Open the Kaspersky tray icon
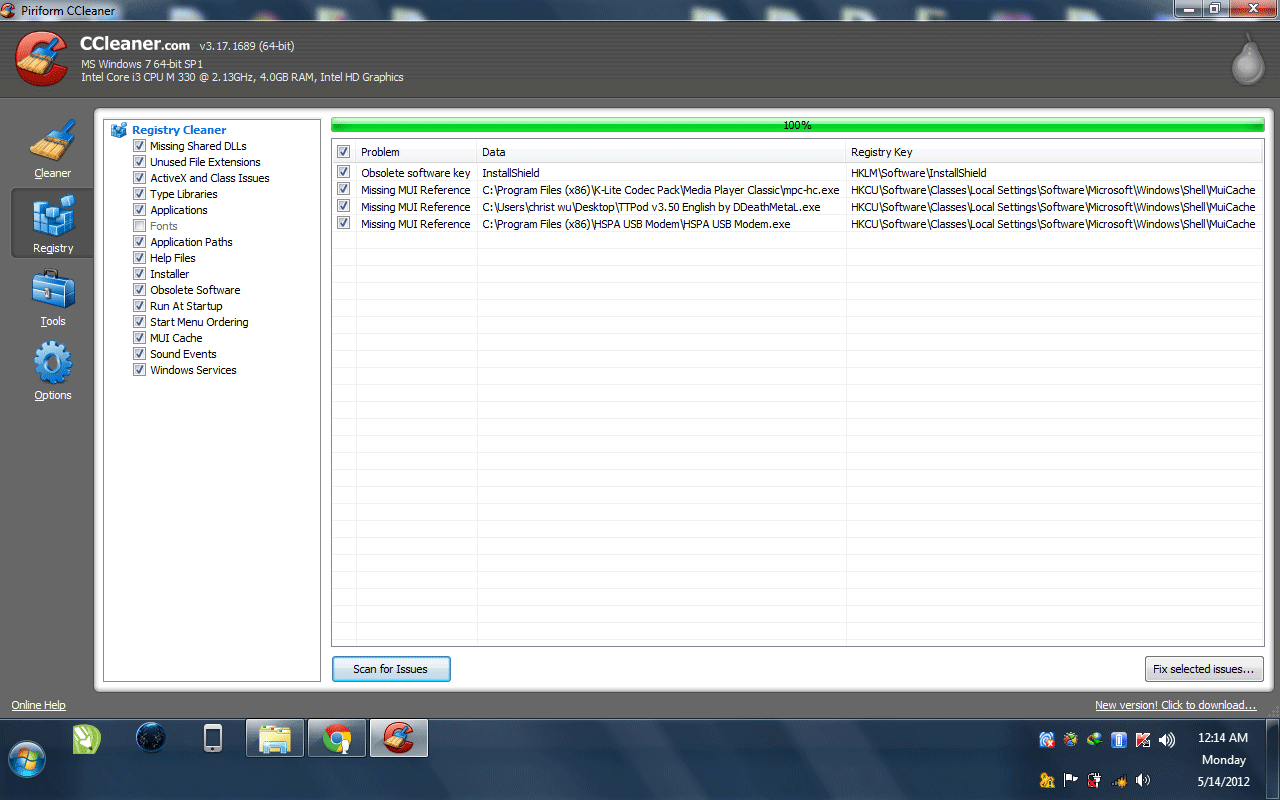The height and width of the screenshot is (800, 1280). tap(1143, 740)
